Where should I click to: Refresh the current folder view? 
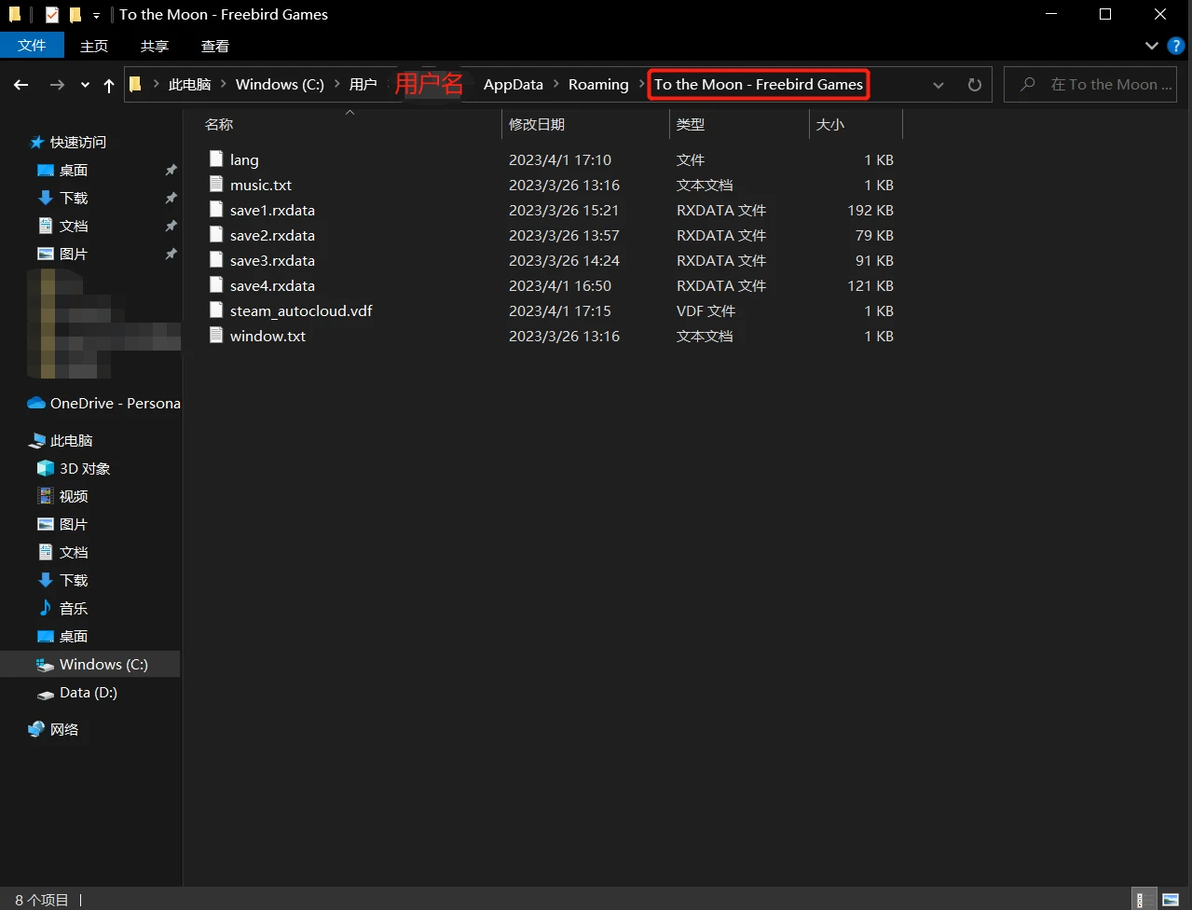[x=975, y=85]
